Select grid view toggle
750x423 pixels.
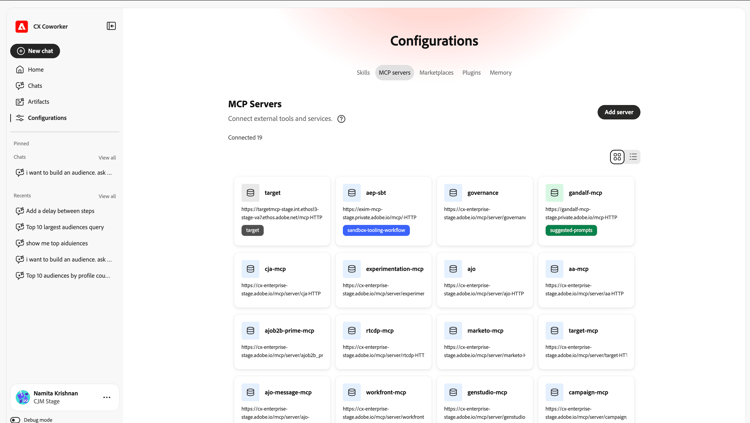click(x=617, y=157)
